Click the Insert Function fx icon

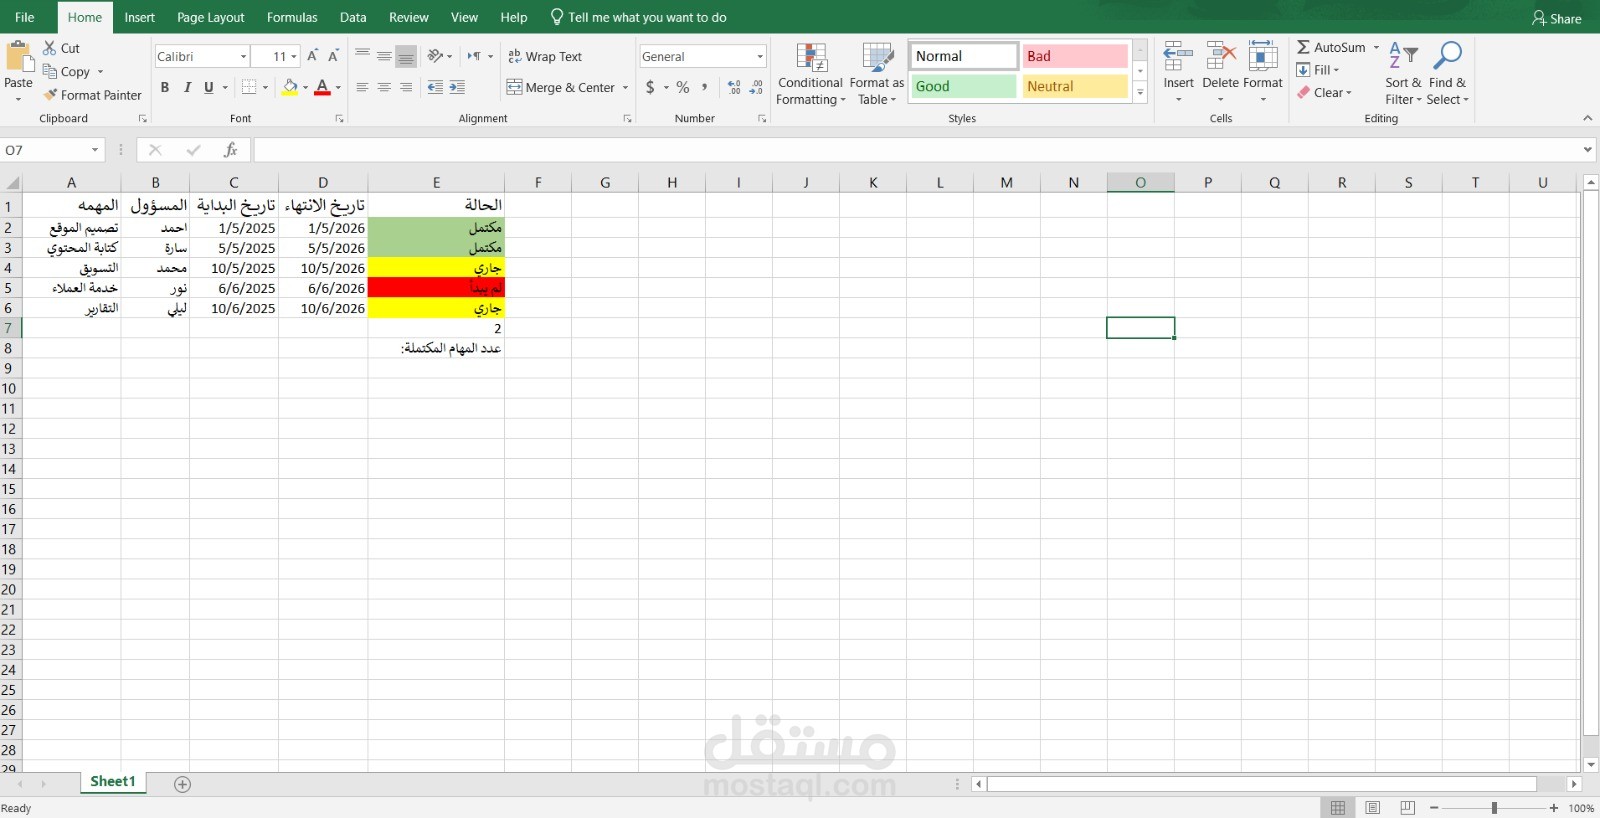(230, 150)
